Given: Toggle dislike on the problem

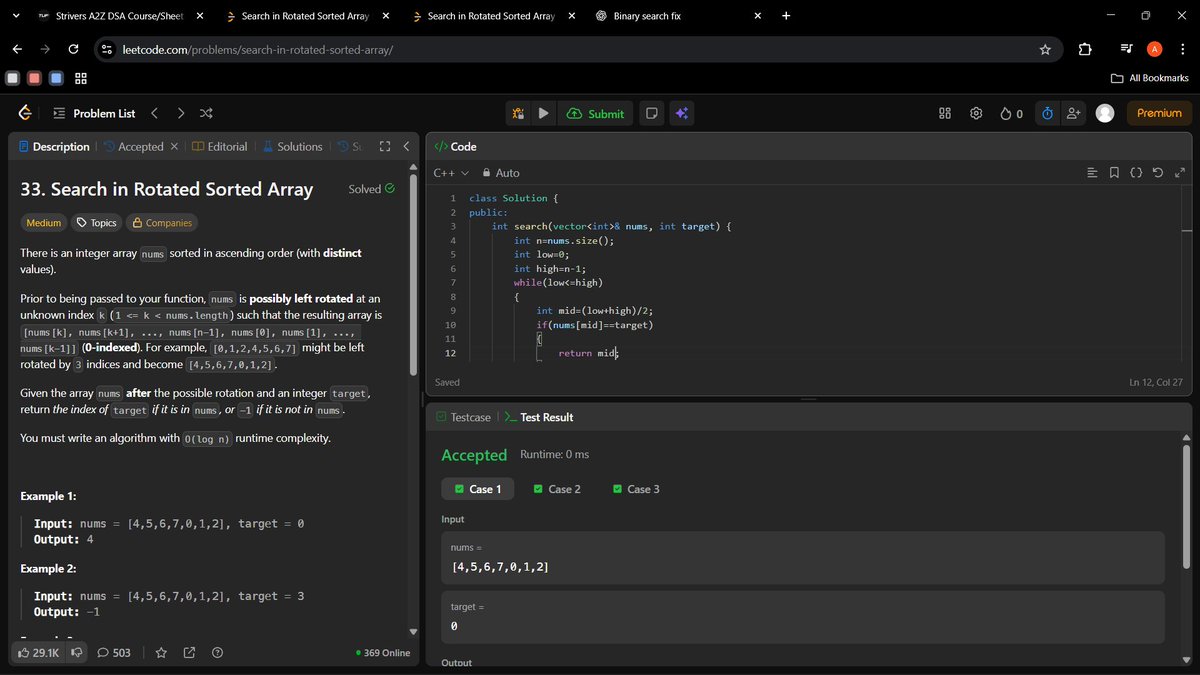Looking at the screenshot, I should coord(77,652).
